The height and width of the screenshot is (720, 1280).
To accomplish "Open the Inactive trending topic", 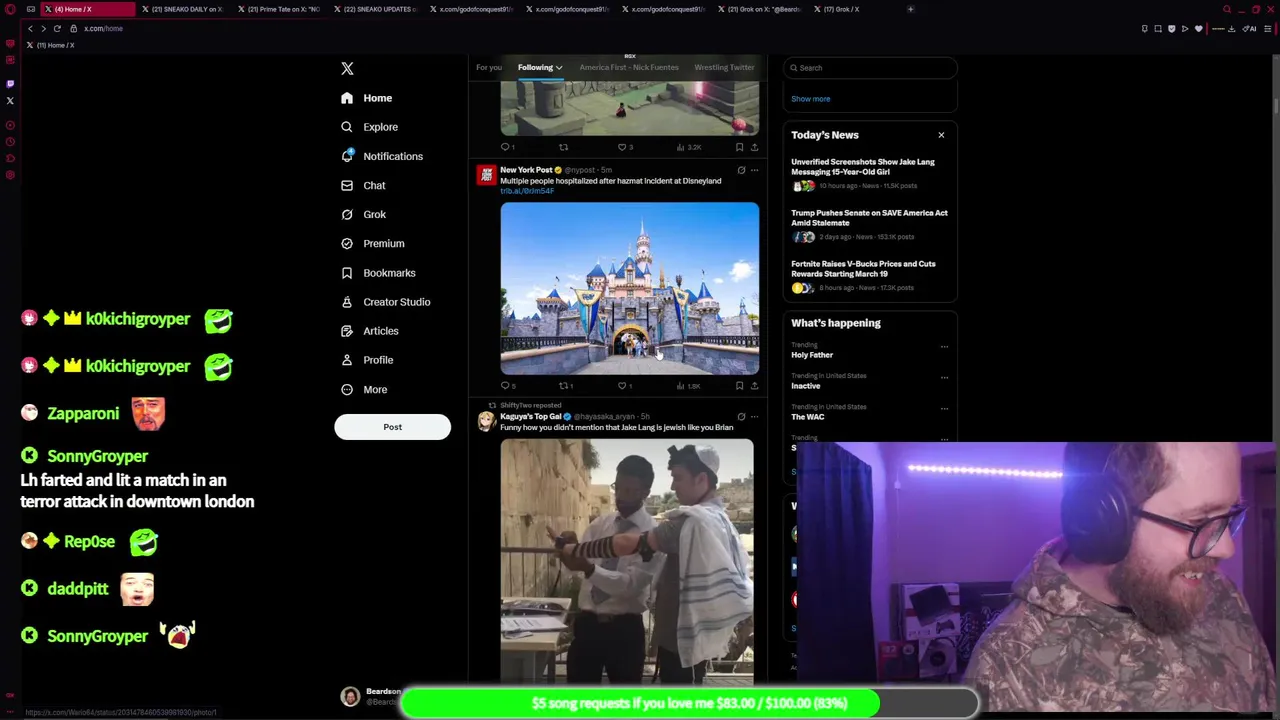I will click(805, 386).
